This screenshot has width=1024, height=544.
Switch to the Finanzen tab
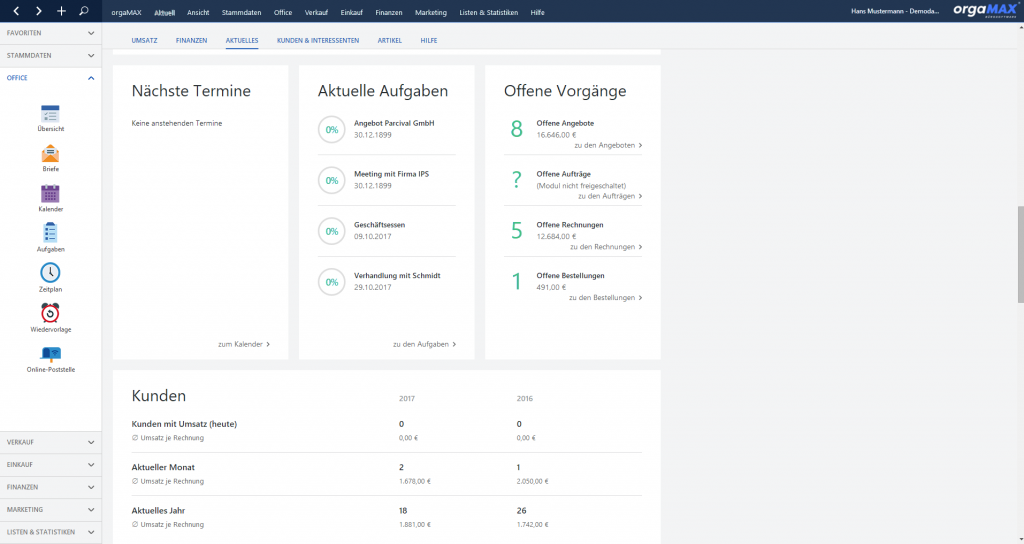(x=191, y=40)
